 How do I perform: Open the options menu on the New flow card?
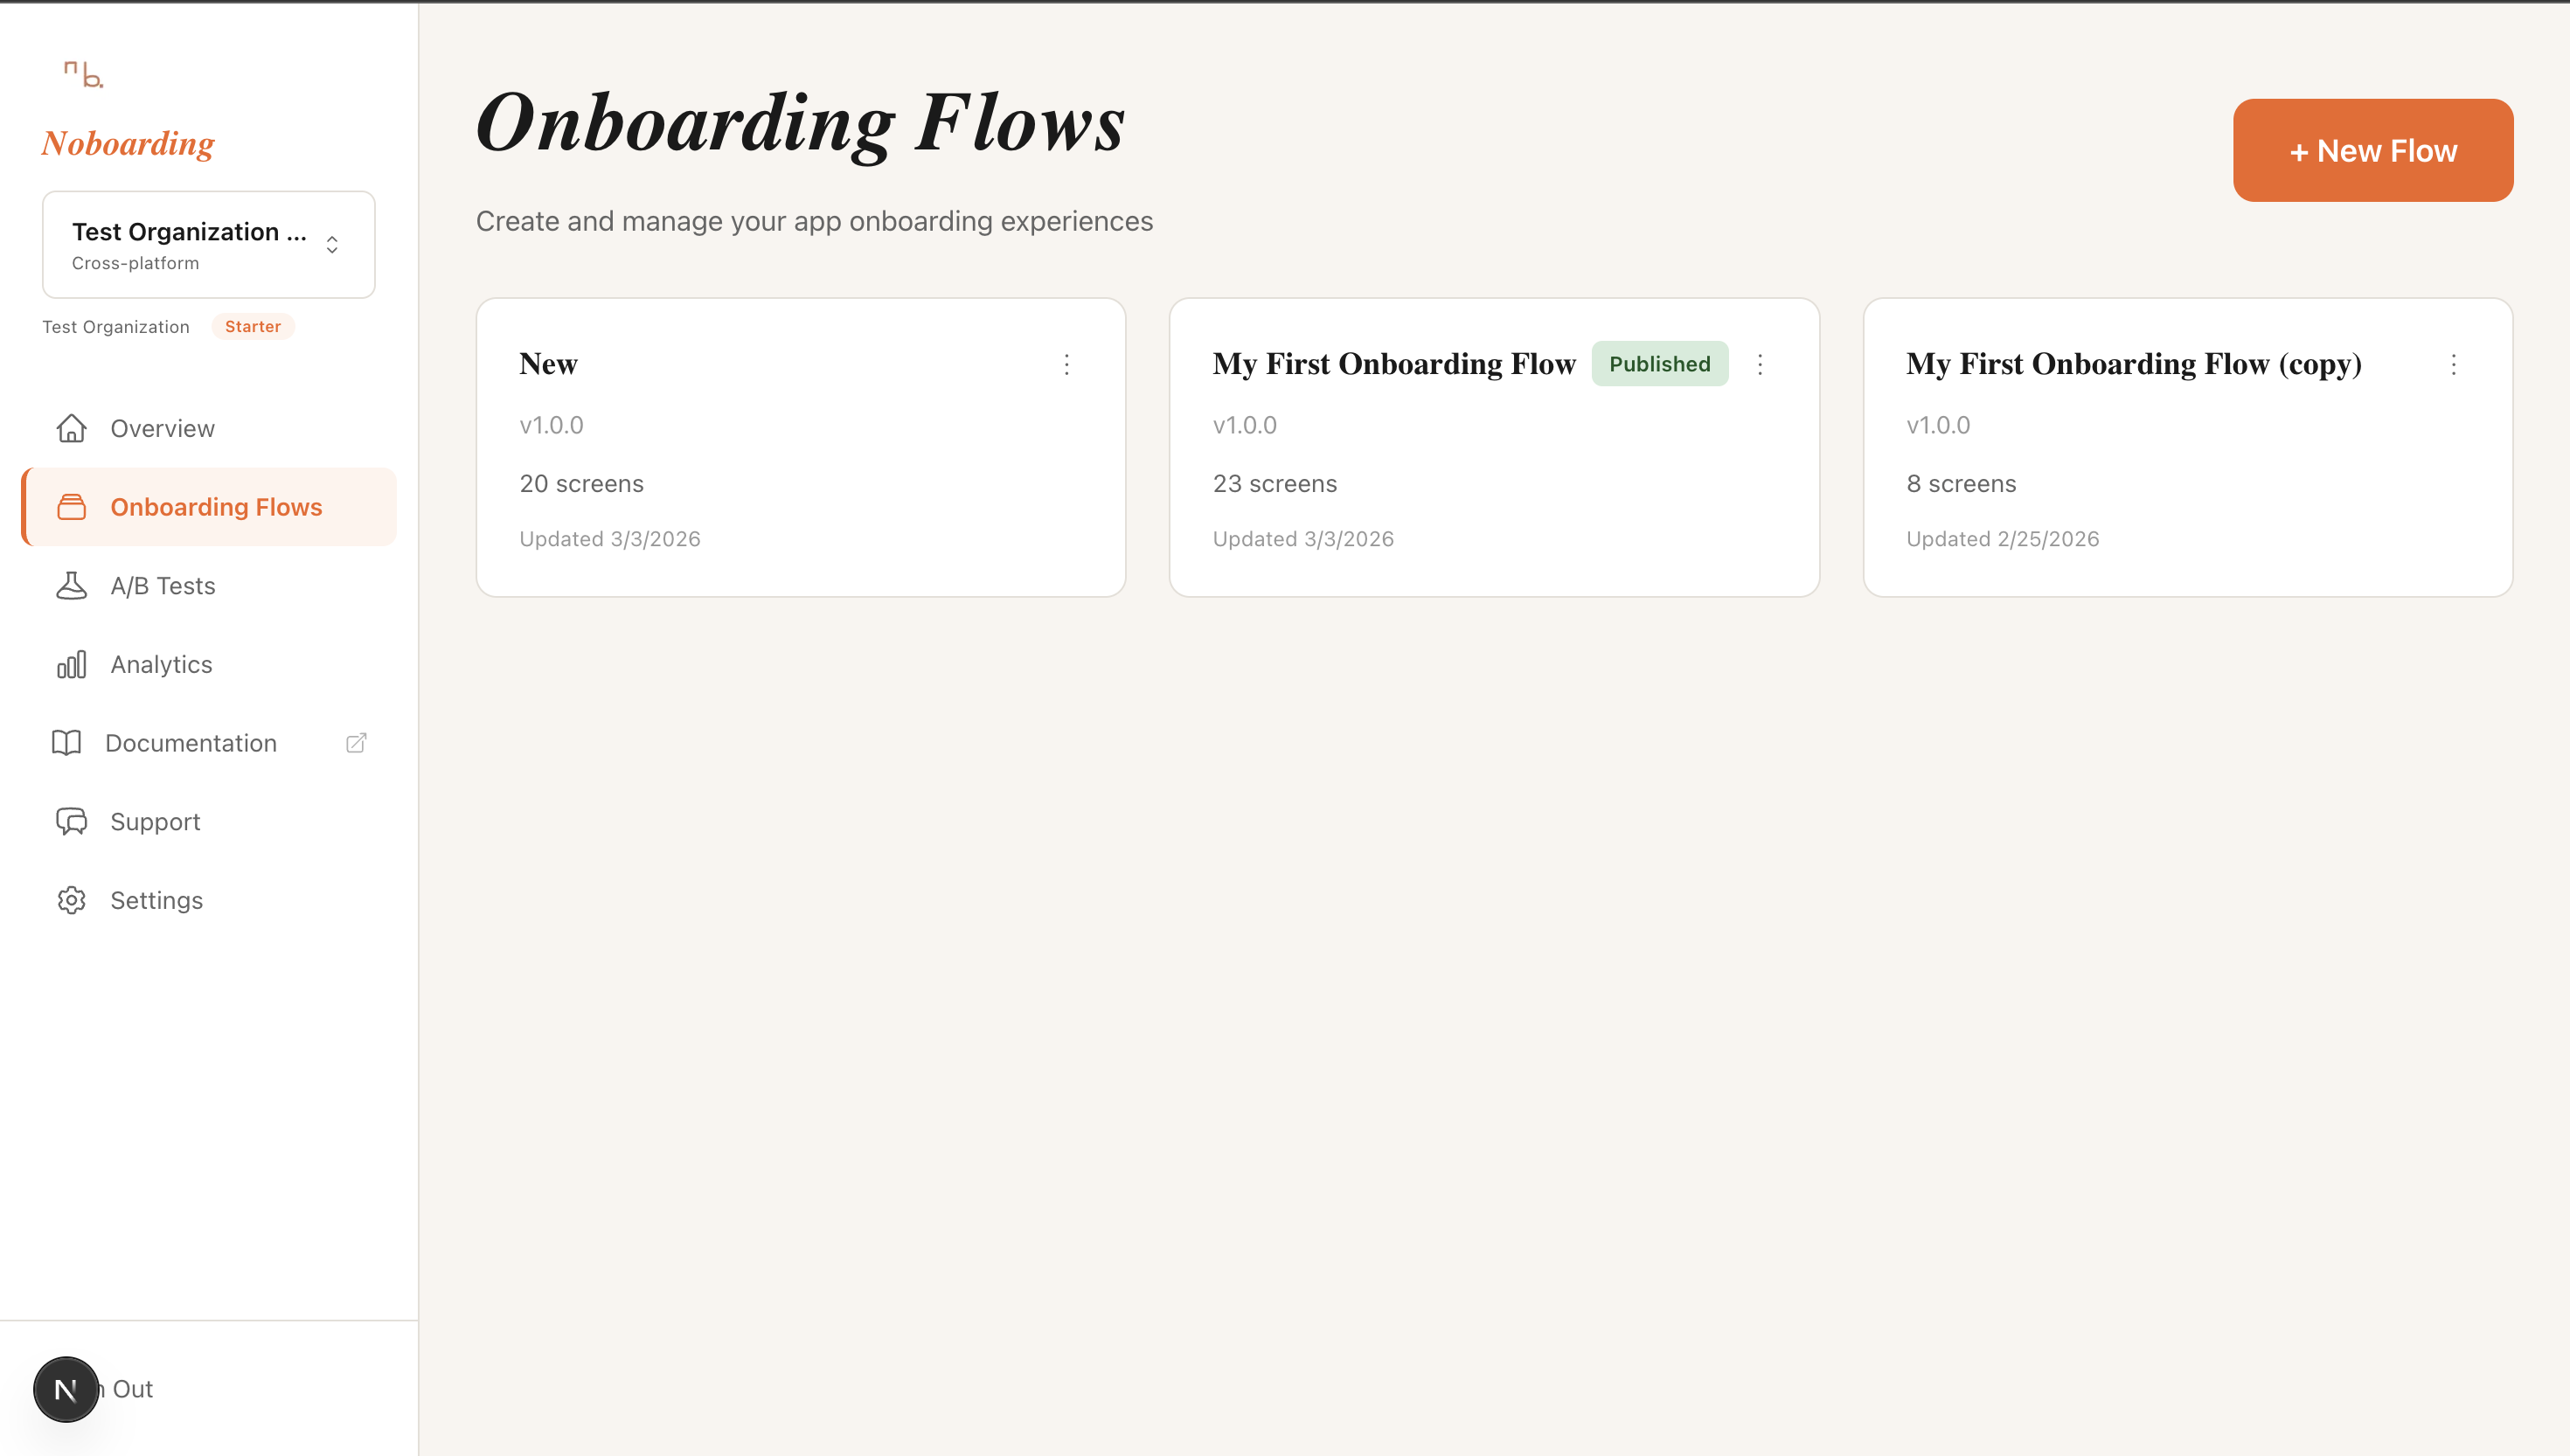click(x=1066, y=365)
